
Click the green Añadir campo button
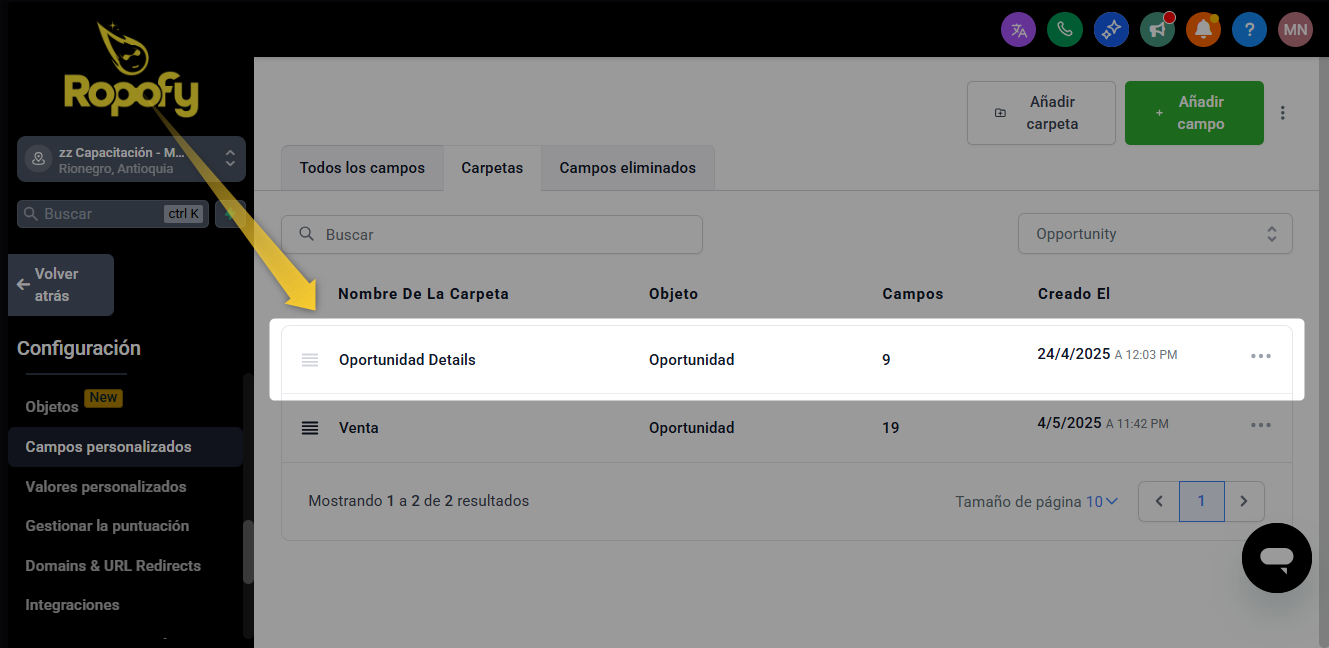1193,113
